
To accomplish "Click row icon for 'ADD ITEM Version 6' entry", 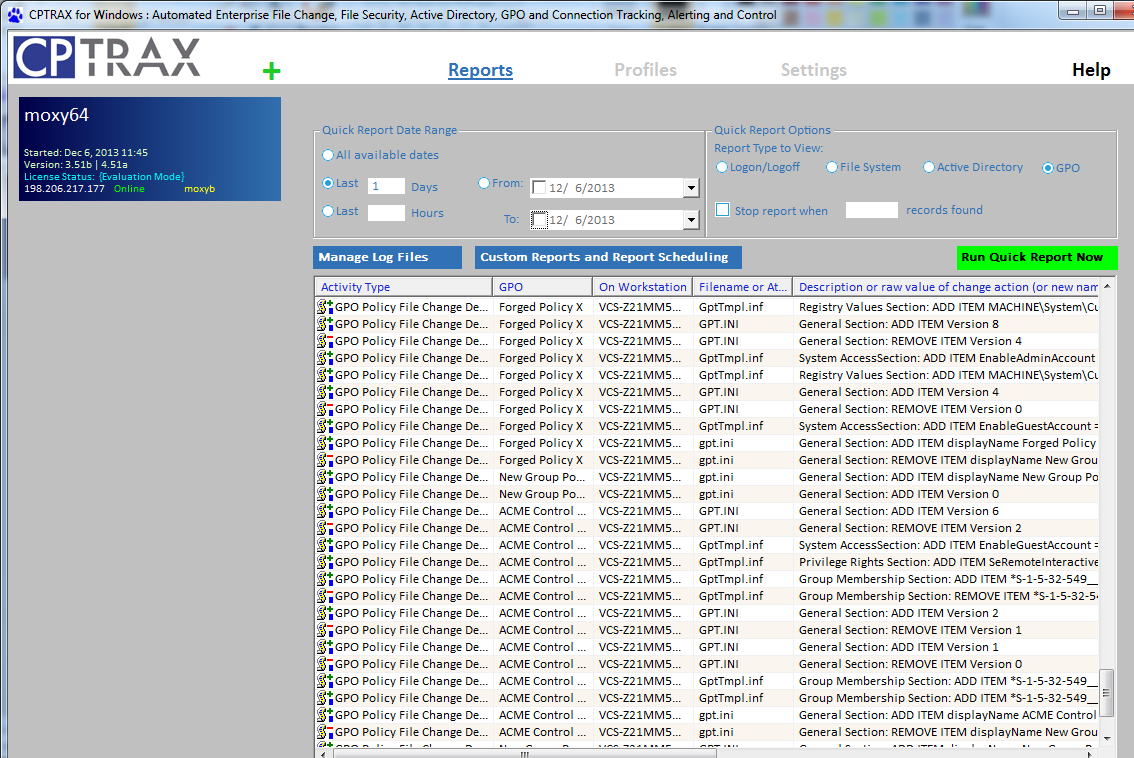I will coord(325,511).
